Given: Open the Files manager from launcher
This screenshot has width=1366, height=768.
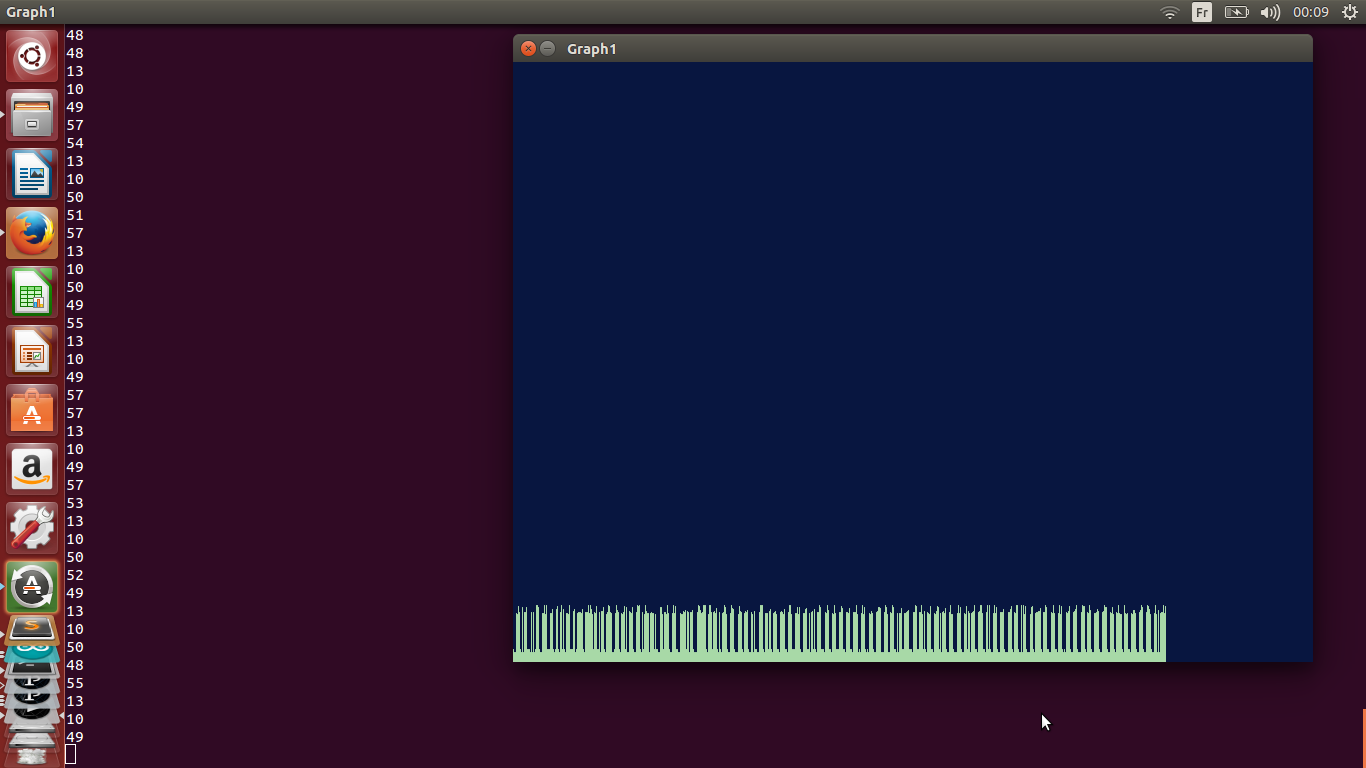Looking at the screenshot, I should pyautogui.click(x=32, y=115).
